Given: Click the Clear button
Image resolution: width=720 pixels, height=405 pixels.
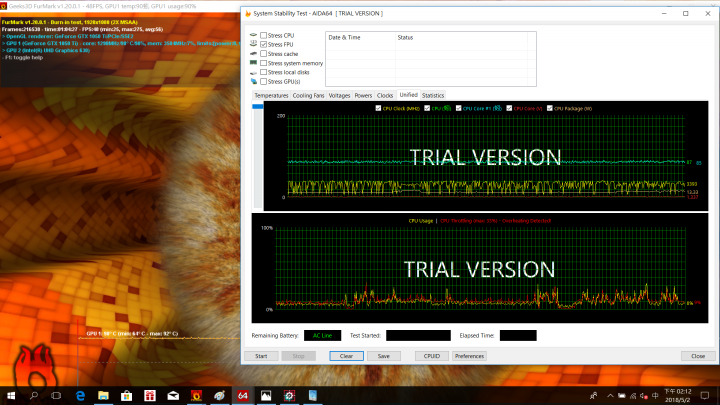Looking at the screenshot, I should (346, 356).
